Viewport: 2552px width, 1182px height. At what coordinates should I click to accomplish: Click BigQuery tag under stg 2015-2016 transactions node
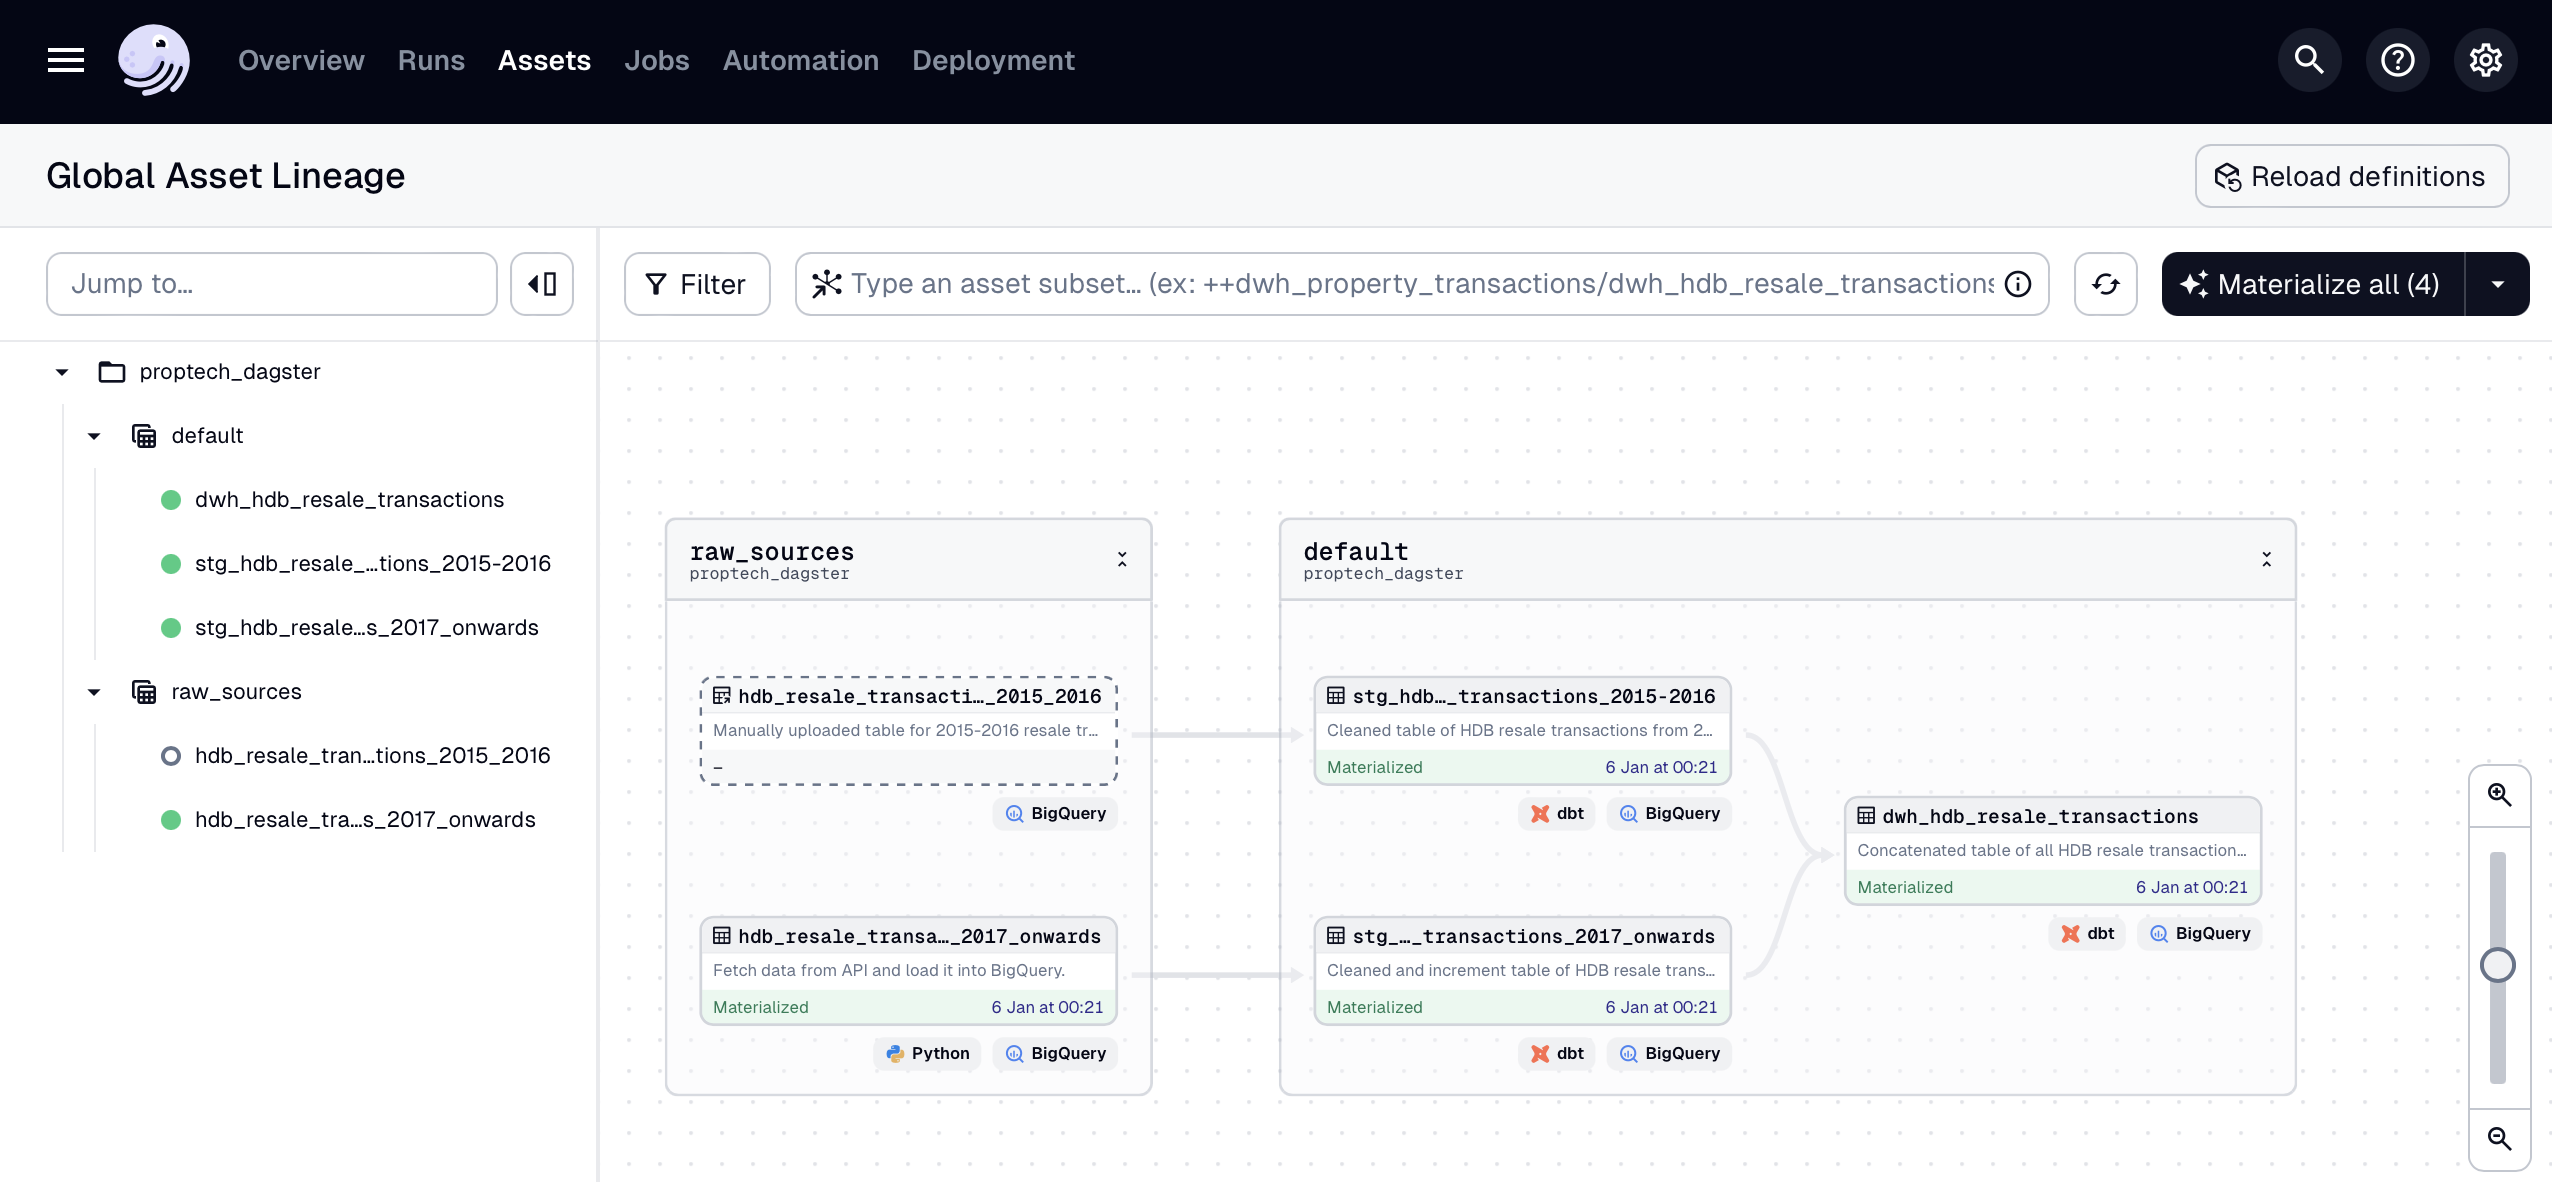coord(1669,813)
